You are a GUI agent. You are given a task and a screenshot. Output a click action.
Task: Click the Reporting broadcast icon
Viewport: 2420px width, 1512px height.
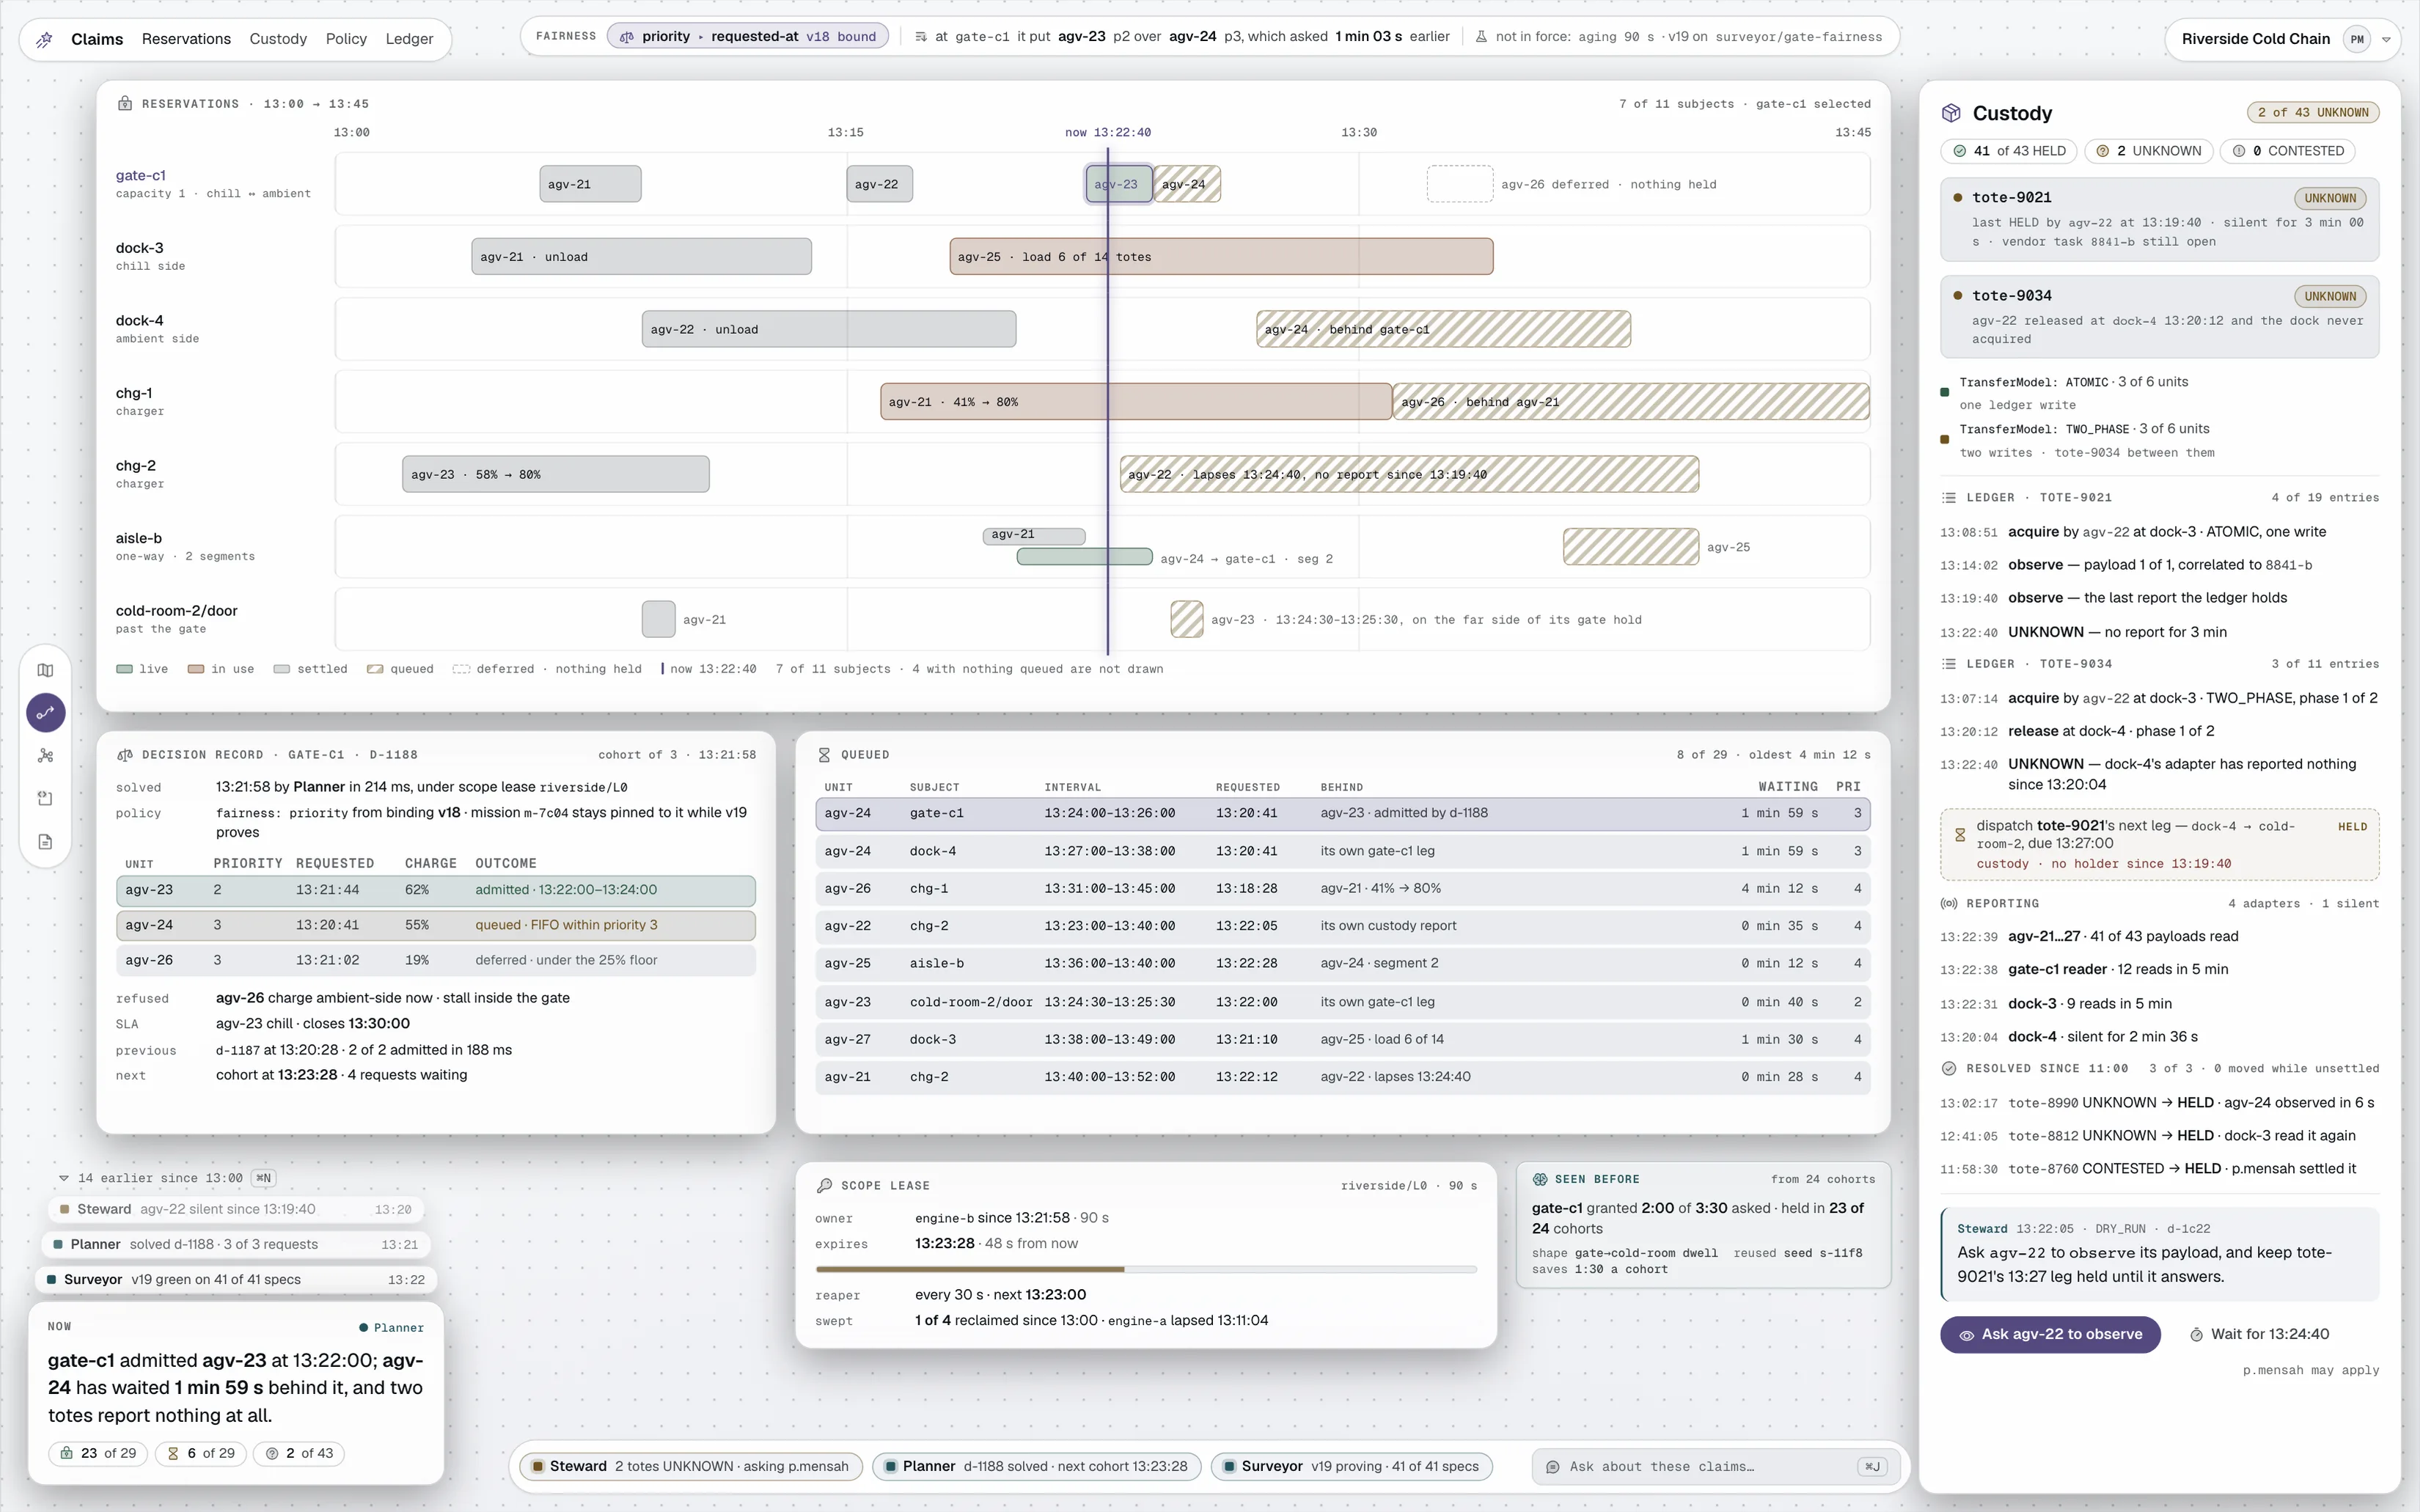[x=1949, y=903]
